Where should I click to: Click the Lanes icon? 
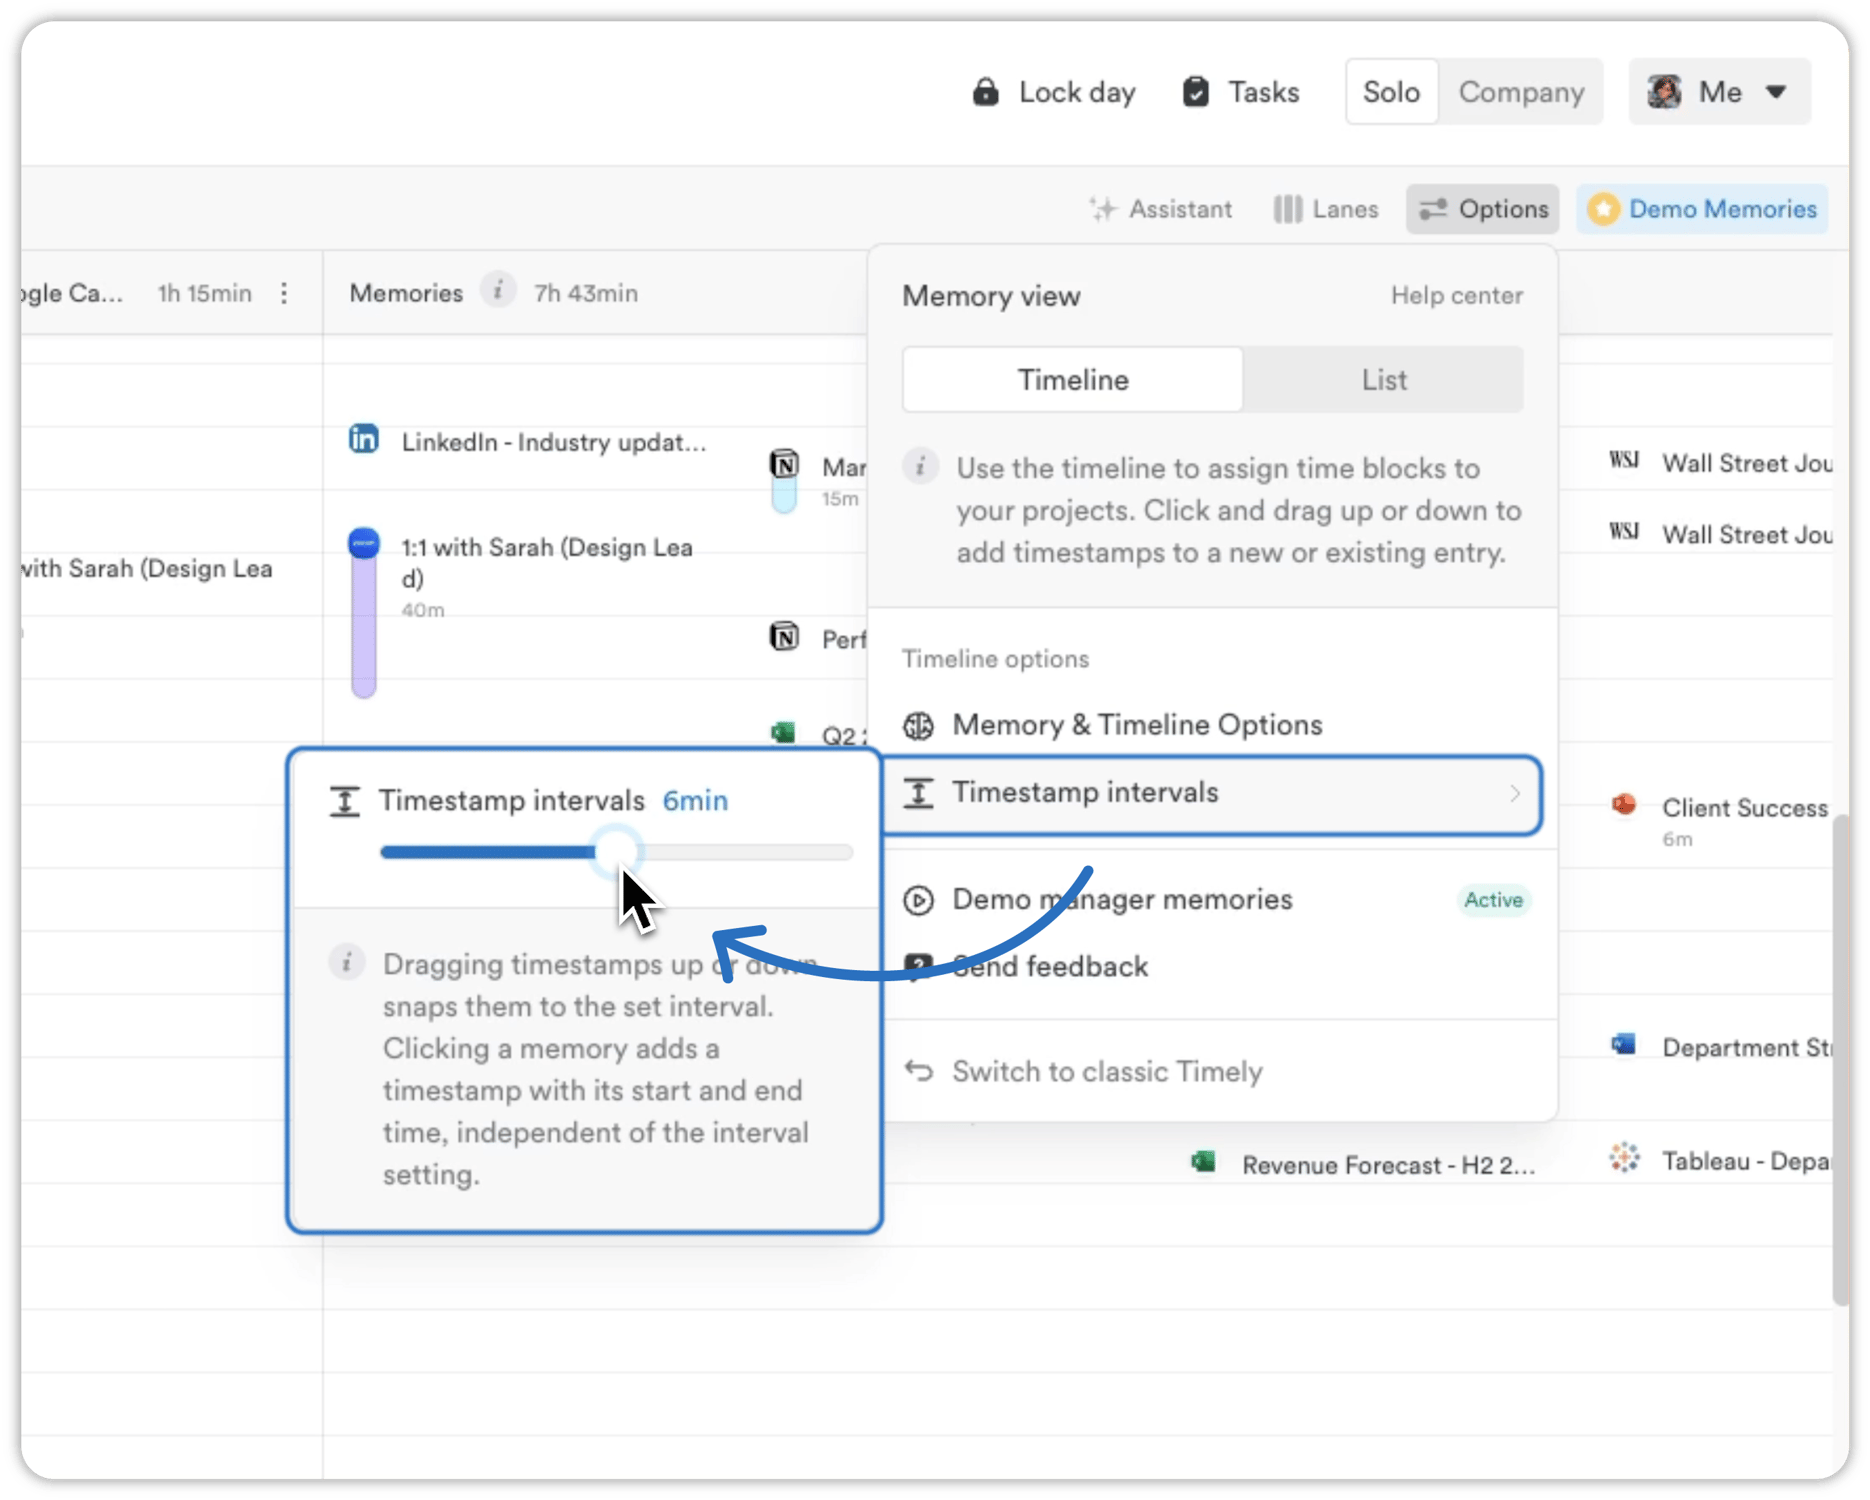pos(1290,208)
